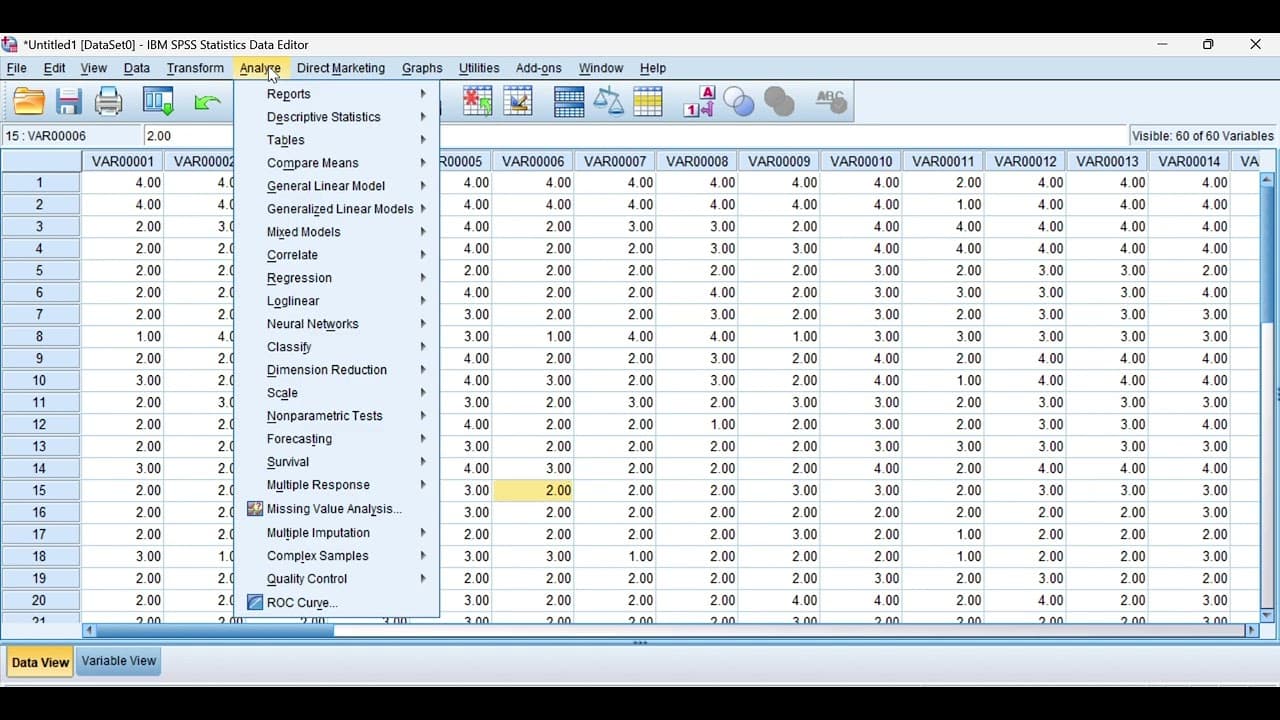Image resolution: width=1280 pixels, height=720 pixels.
Task: Click the horizontal scrollbar right arrow
Action: pyautogui.click(x=1251, y=630)
